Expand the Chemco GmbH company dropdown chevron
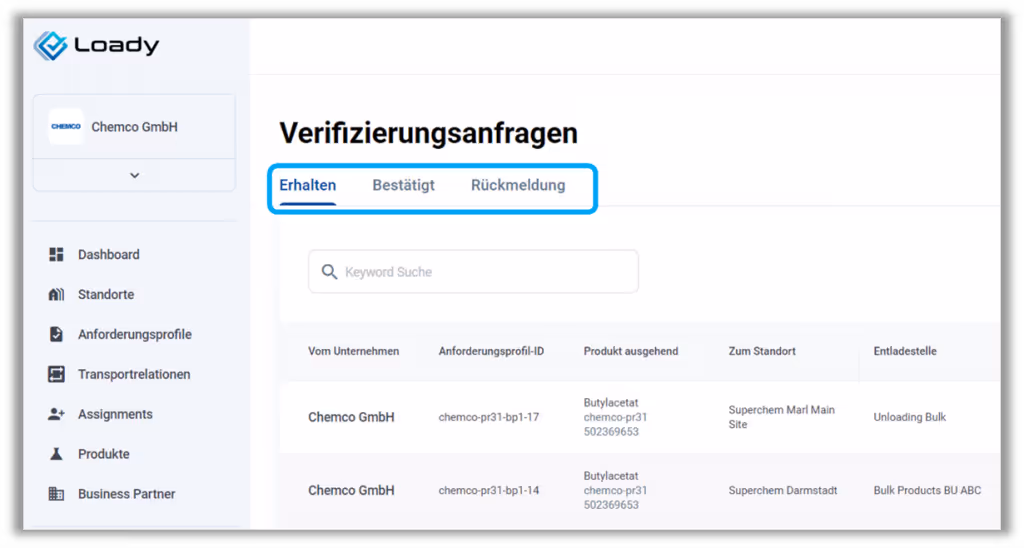Screen dimensions: 1024x548 (x=135, y=175)
